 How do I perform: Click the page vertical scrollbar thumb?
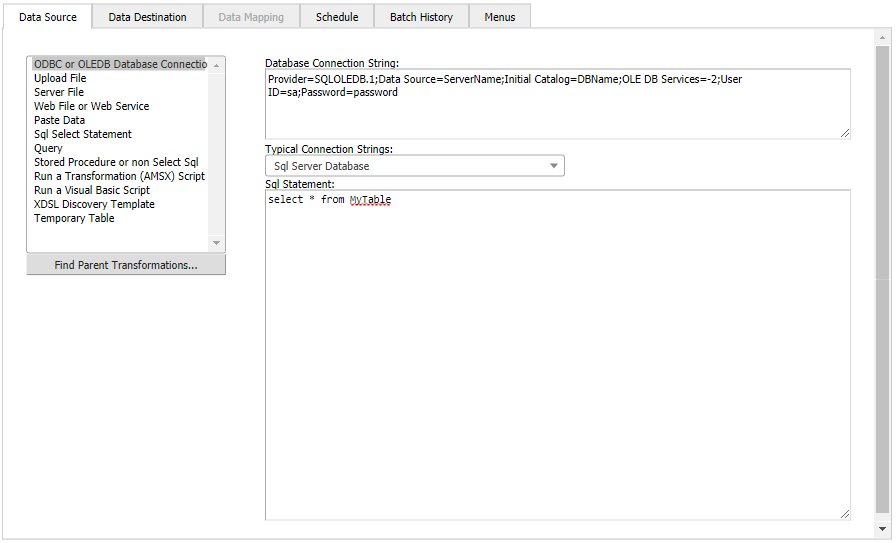click(x=882, y=280)
